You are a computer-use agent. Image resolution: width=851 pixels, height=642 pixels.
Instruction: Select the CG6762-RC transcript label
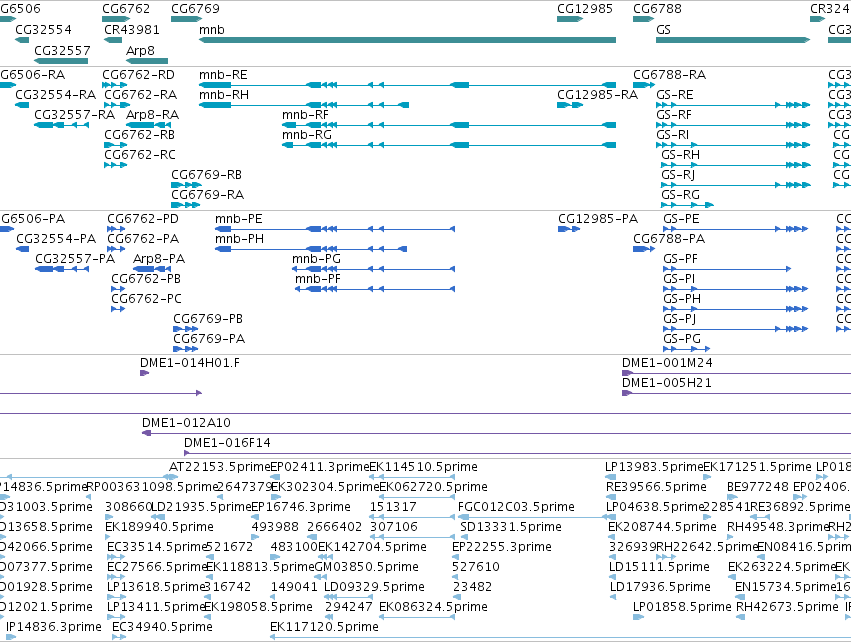click(140, 155)
